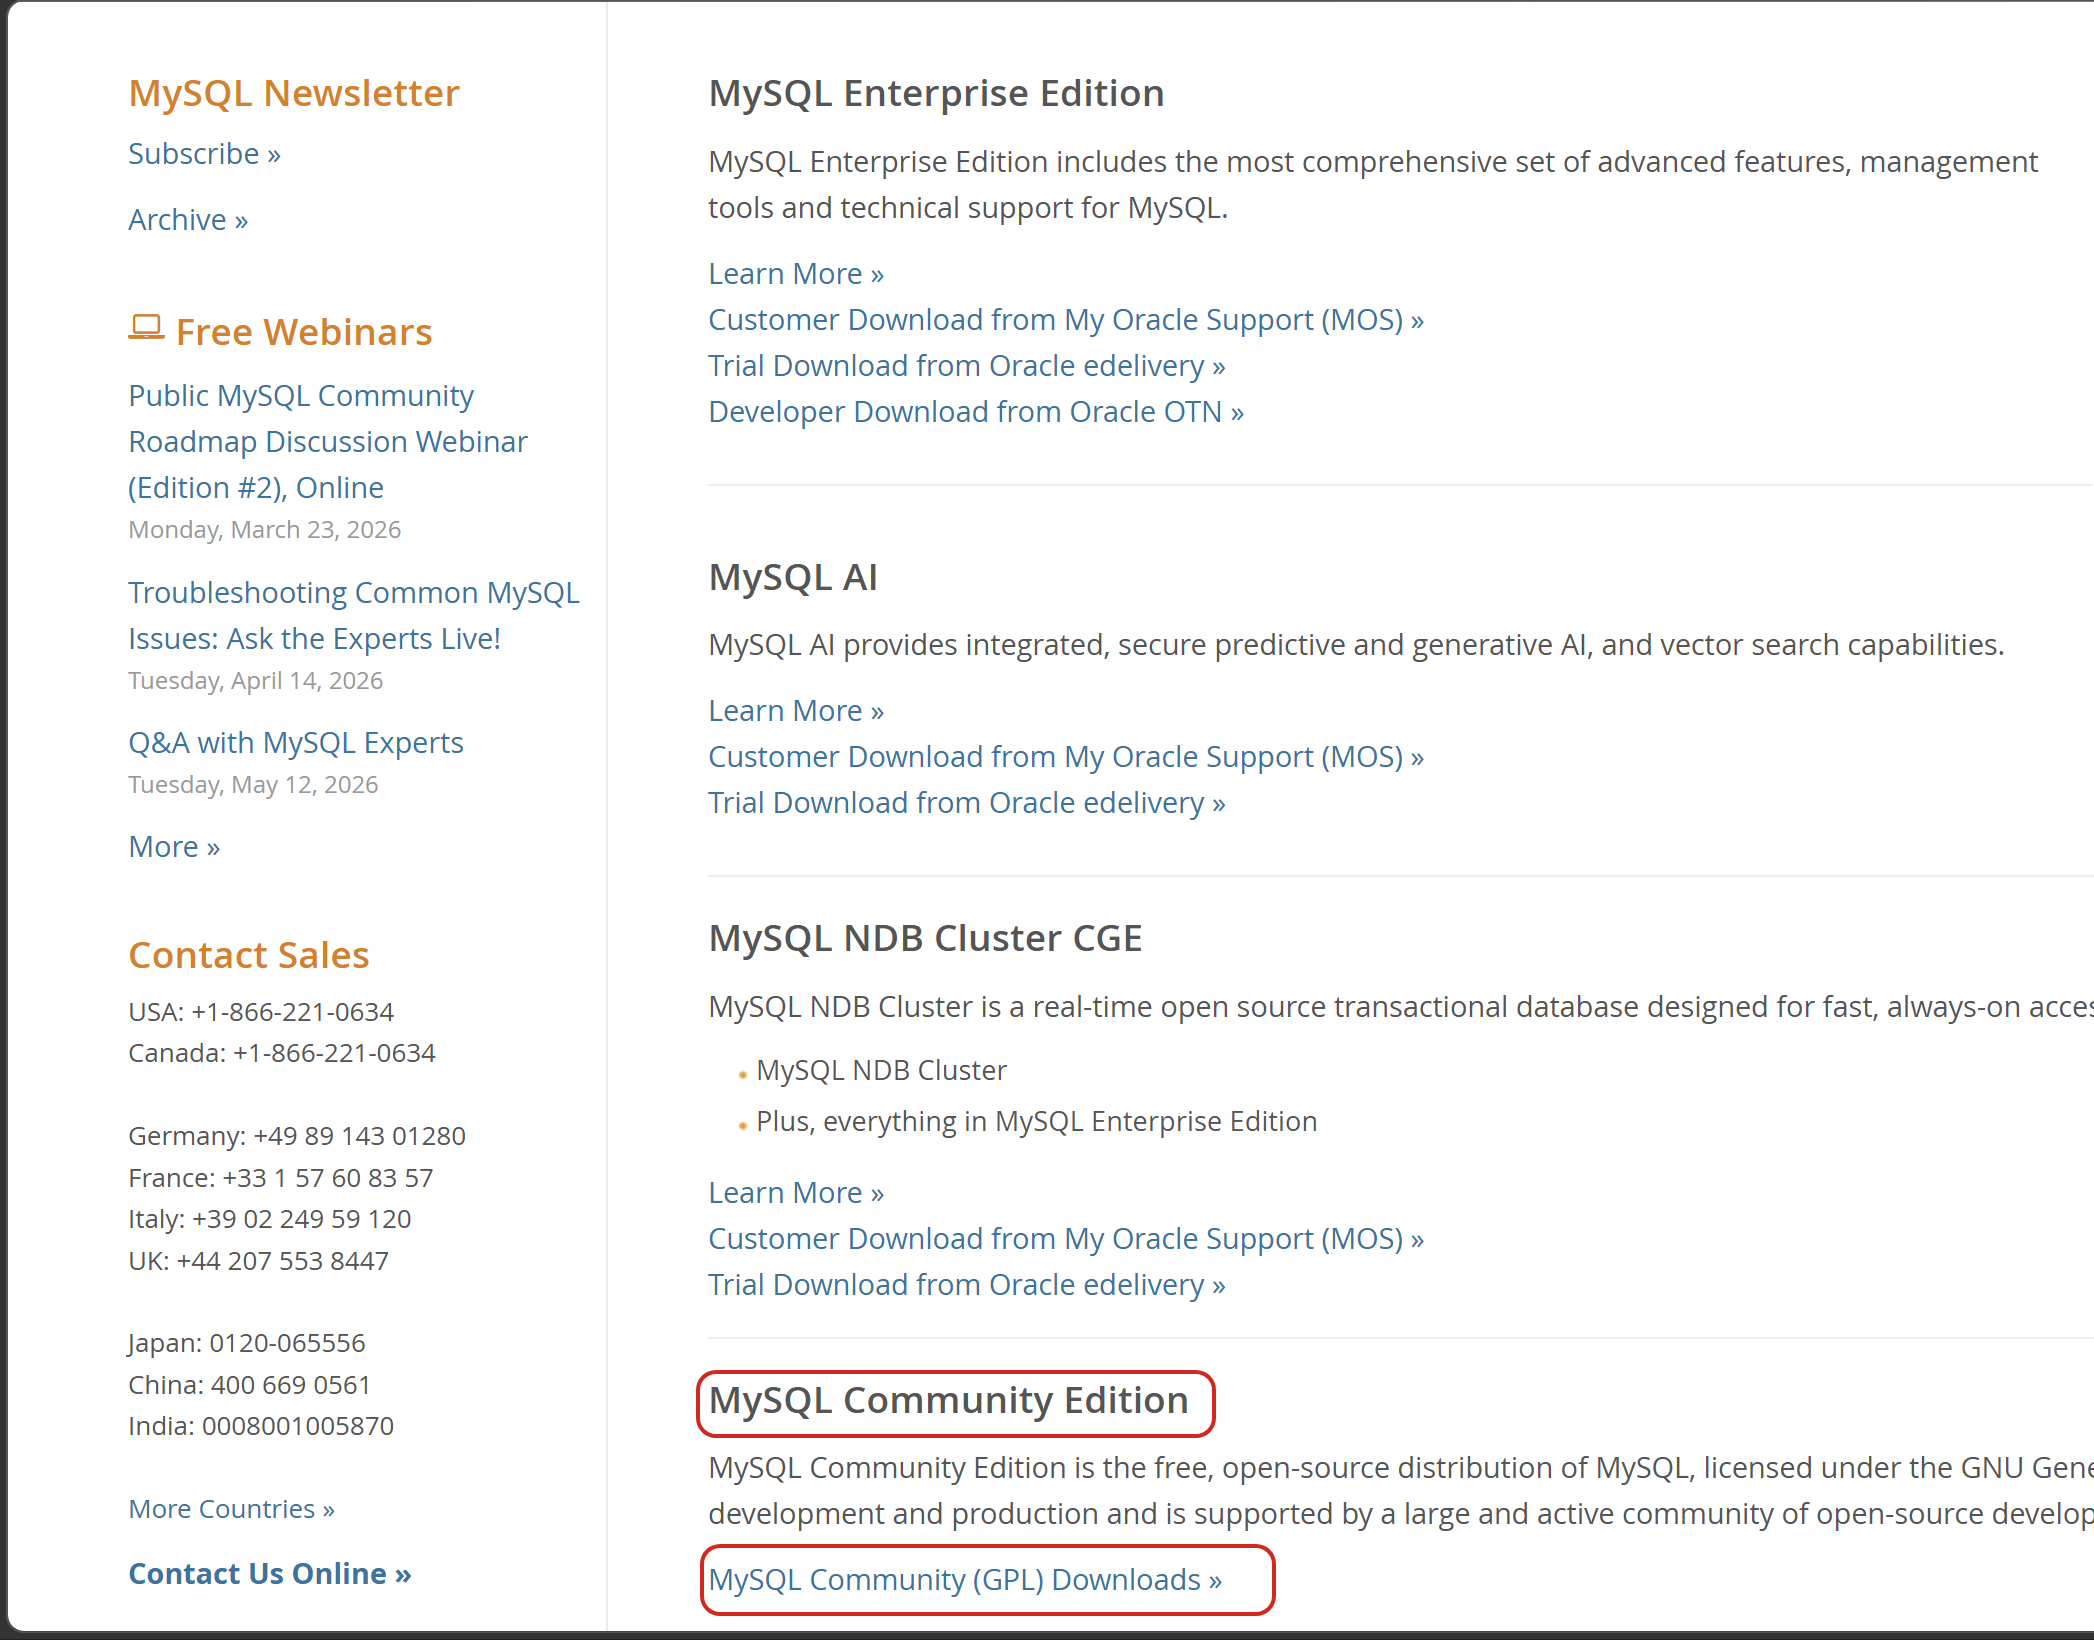
Task: Click the MySQL Newsletter heading
Action: (294, 93)
